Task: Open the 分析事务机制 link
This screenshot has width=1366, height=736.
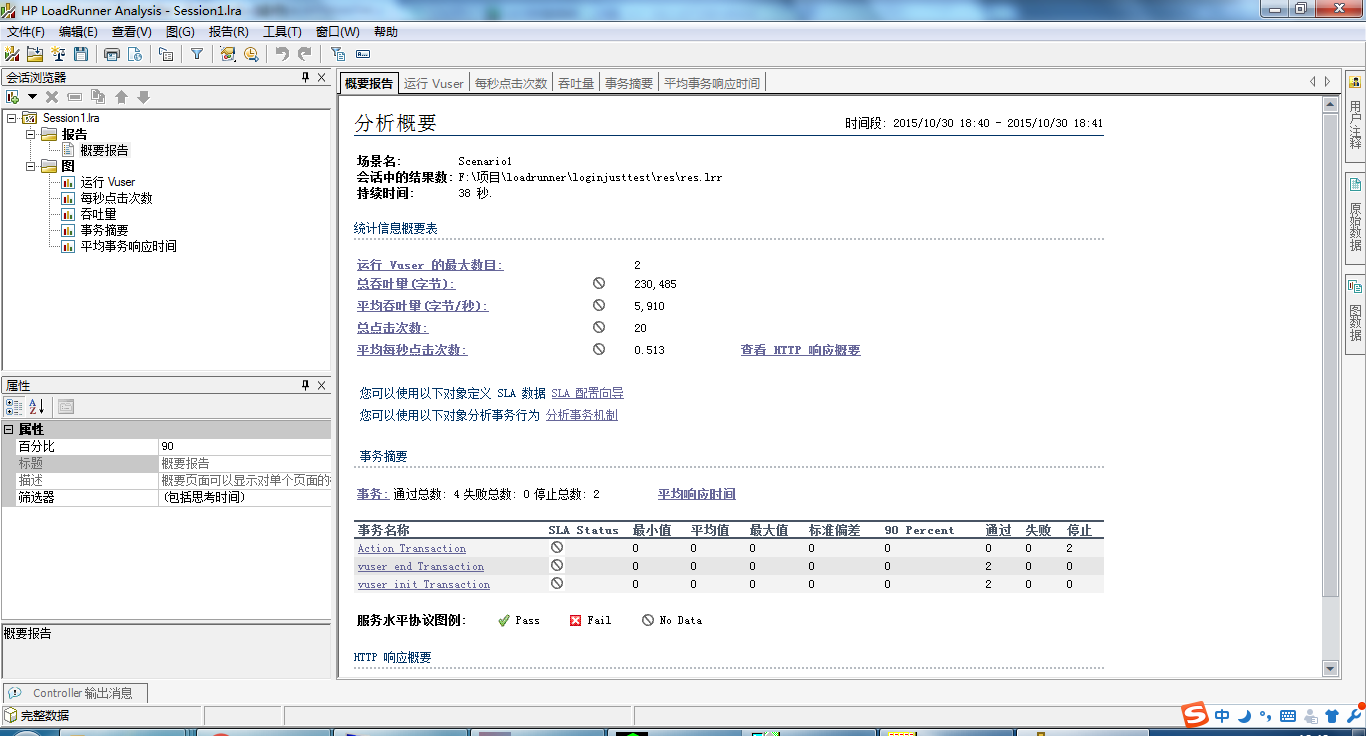Action: coord(581,415)
